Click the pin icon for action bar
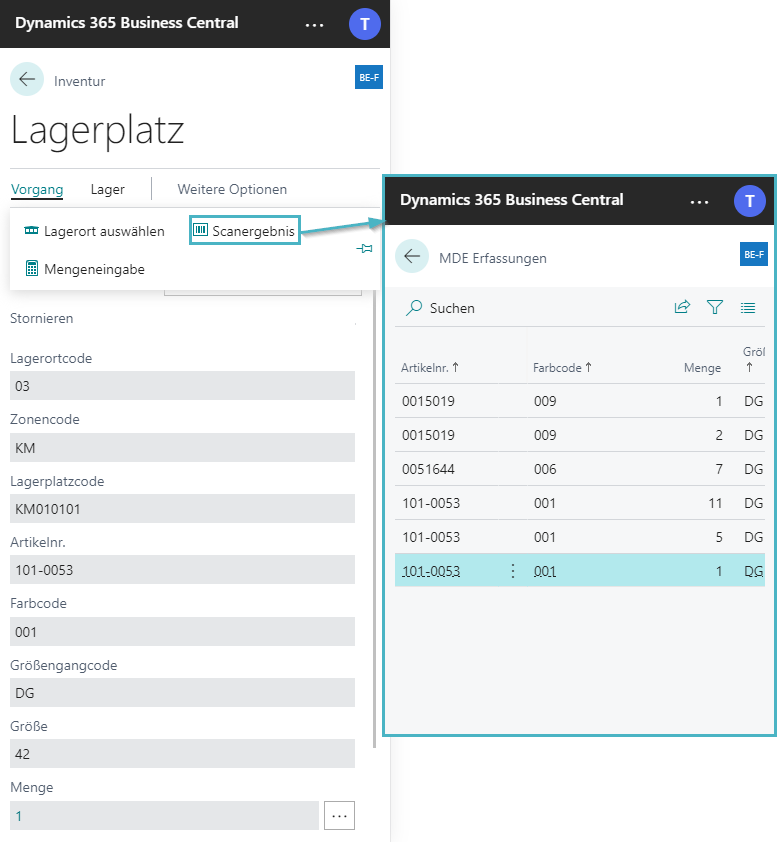The height and width of the screenshot is (842, 783). pos(364,249)
